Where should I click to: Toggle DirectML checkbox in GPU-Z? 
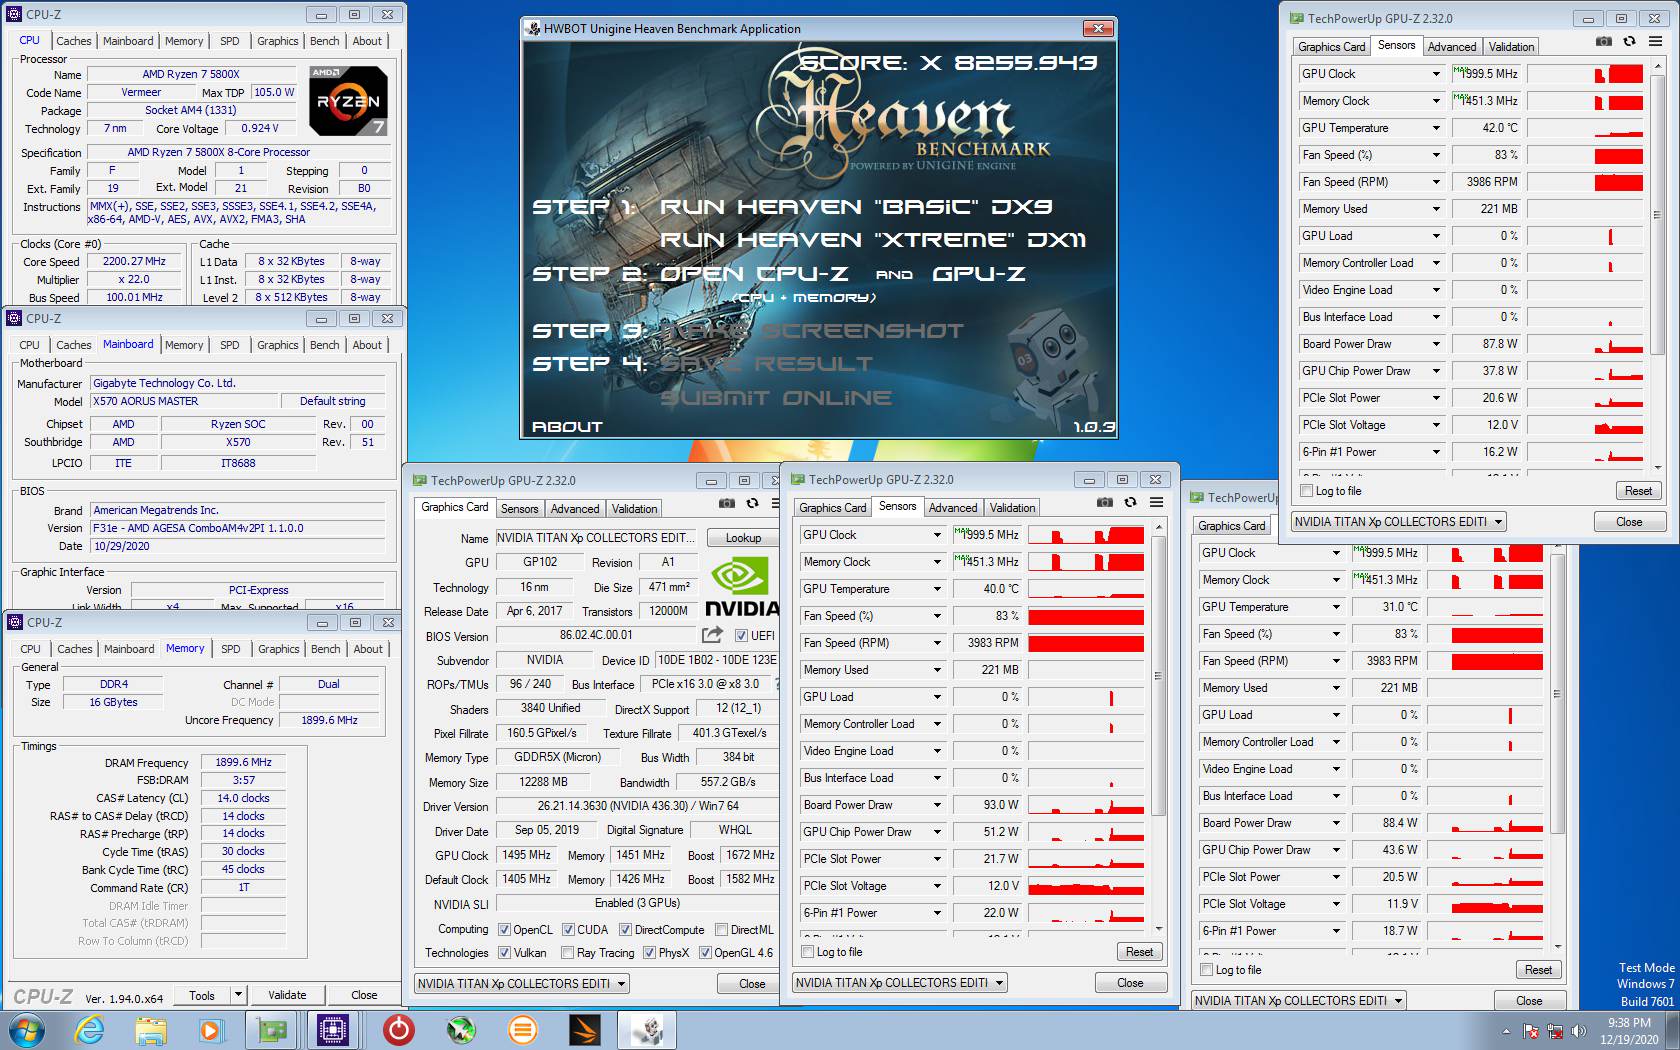(722, 930)
